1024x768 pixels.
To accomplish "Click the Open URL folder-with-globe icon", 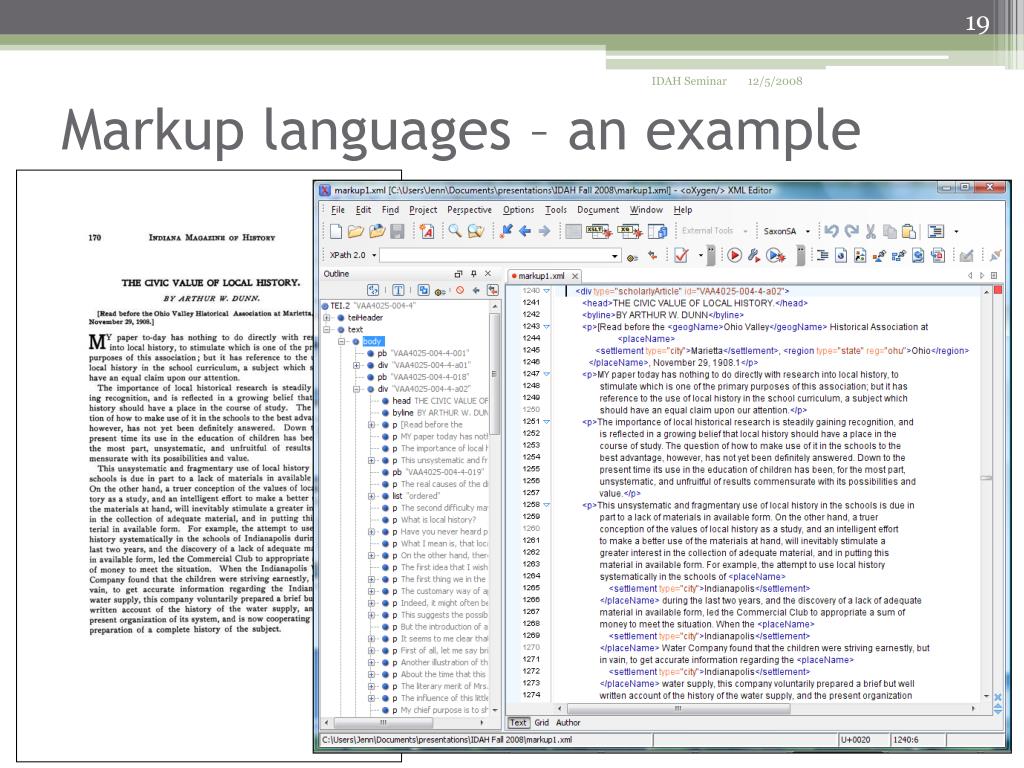I will [x=377, y=231].
